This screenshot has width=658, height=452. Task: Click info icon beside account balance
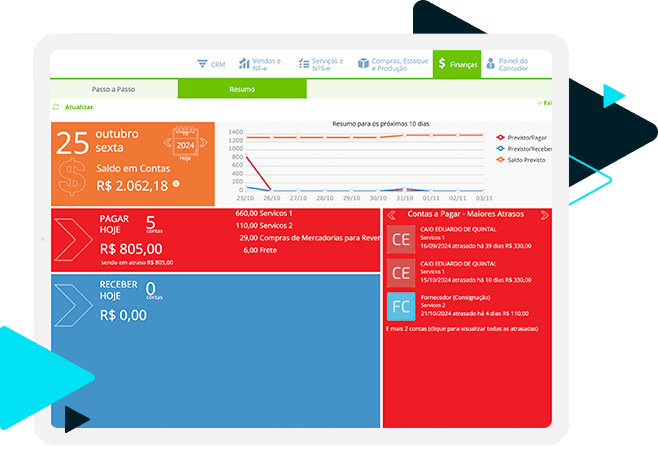[x=176, y=184]
